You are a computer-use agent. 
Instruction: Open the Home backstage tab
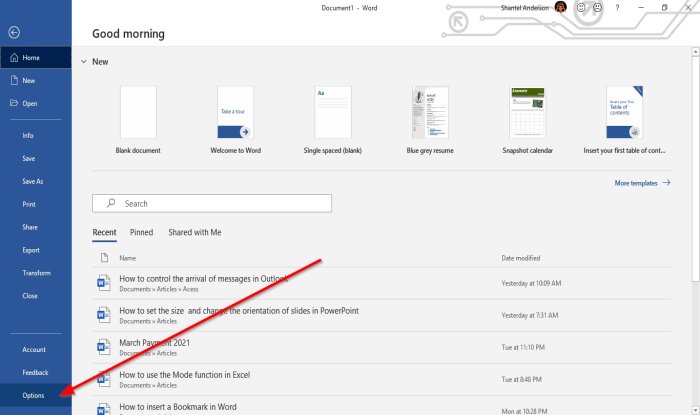pos(36,58)
